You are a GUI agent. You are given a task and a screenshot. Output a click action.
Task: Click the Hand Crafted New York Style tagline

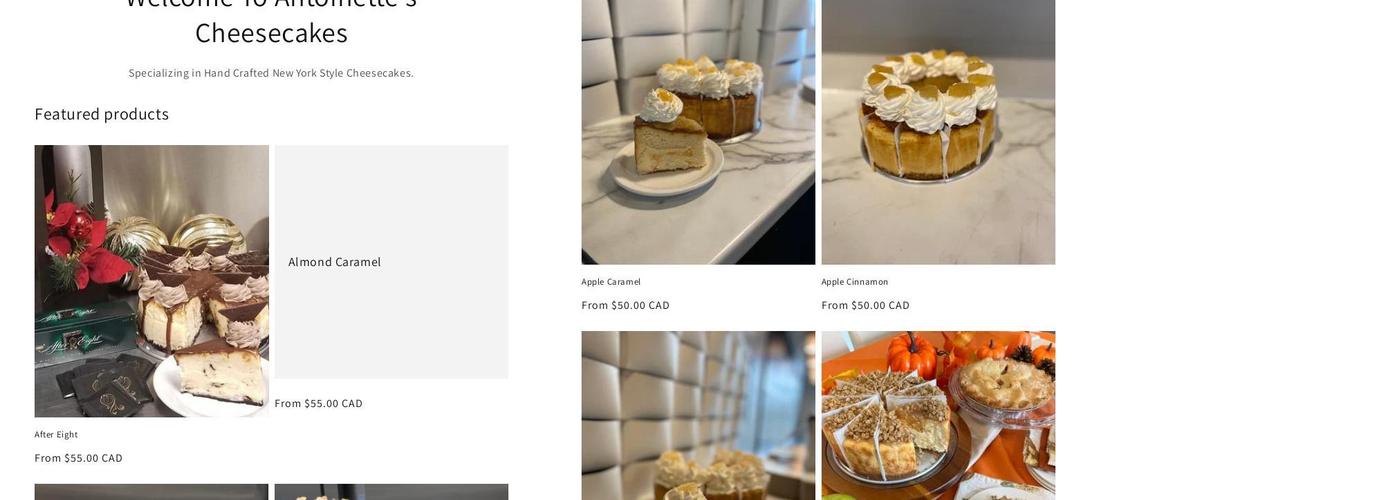point(271,73)
